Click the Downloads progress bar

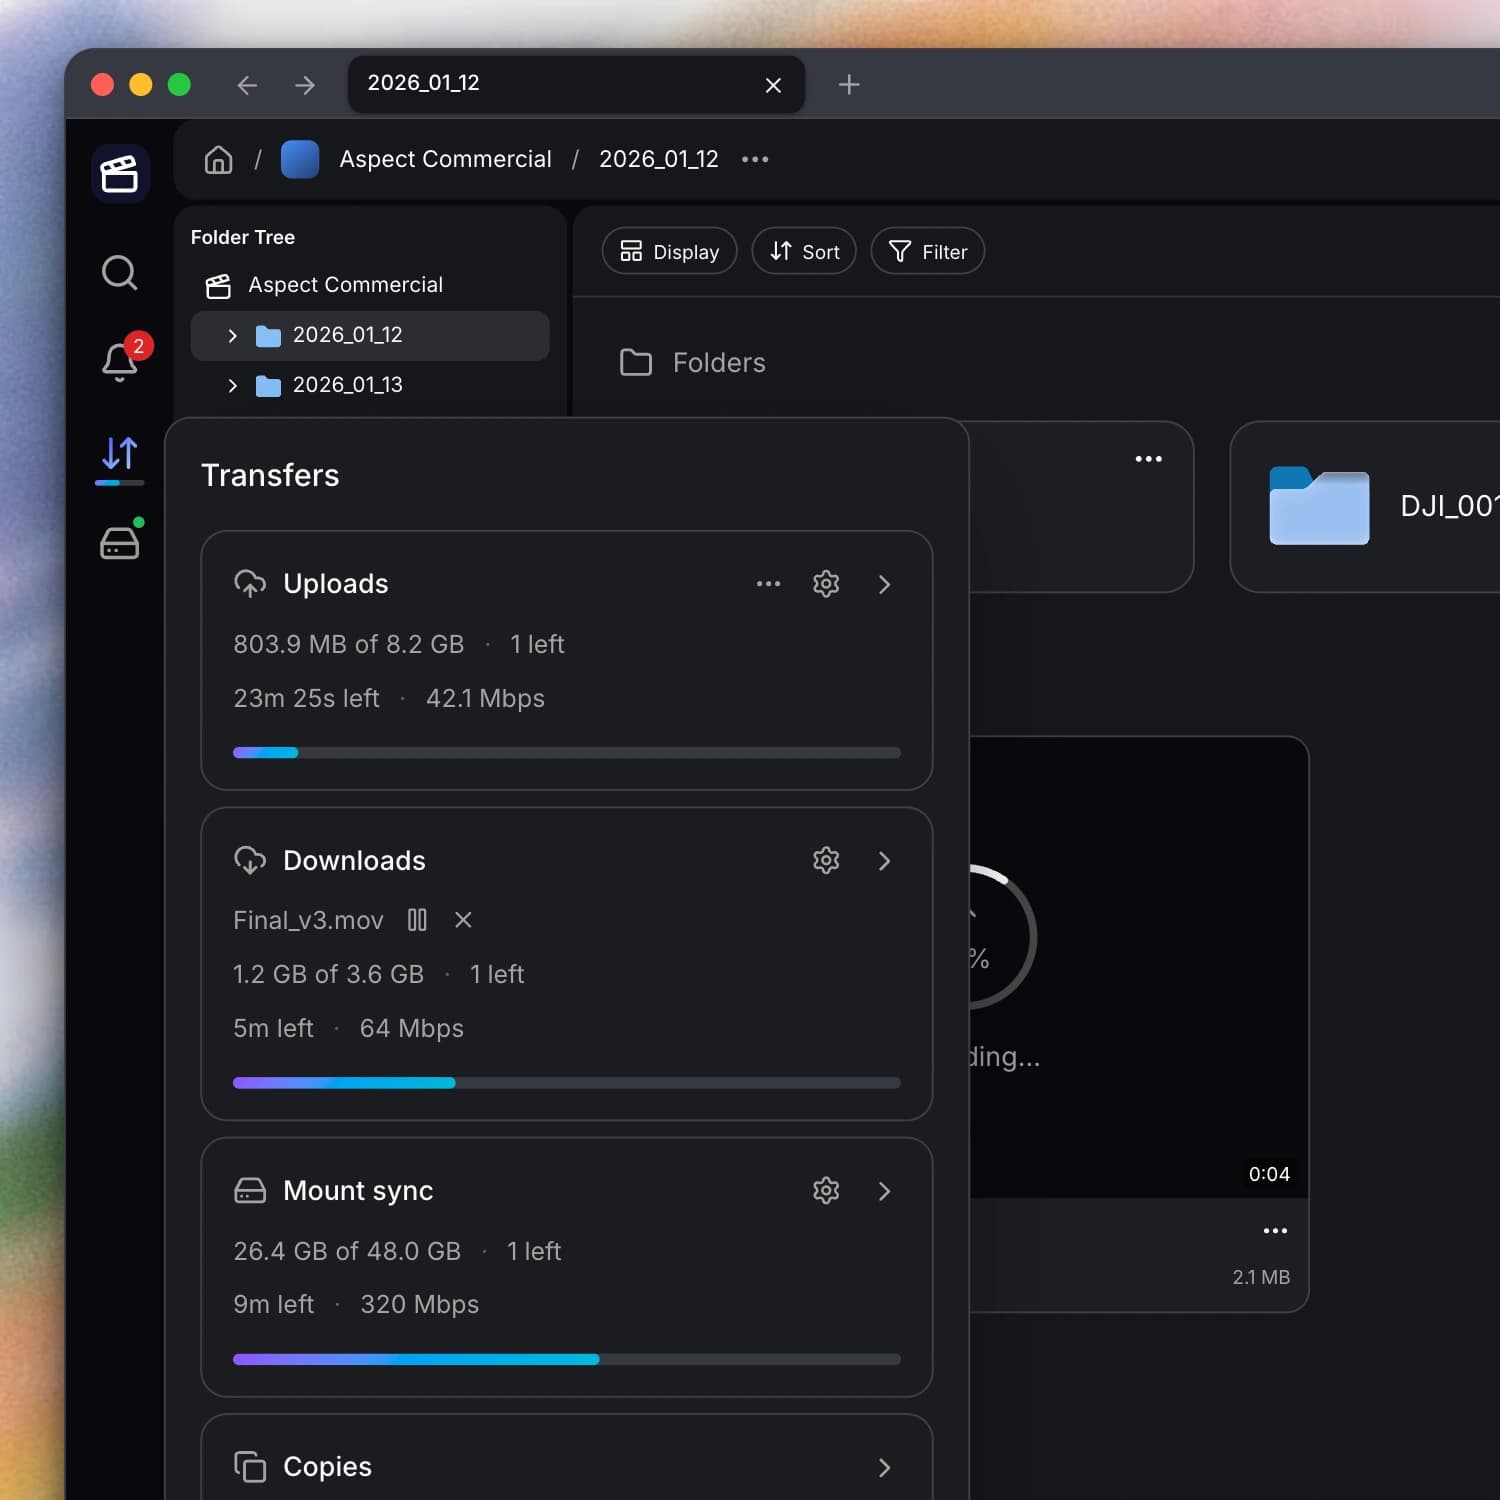point(567,1083)
